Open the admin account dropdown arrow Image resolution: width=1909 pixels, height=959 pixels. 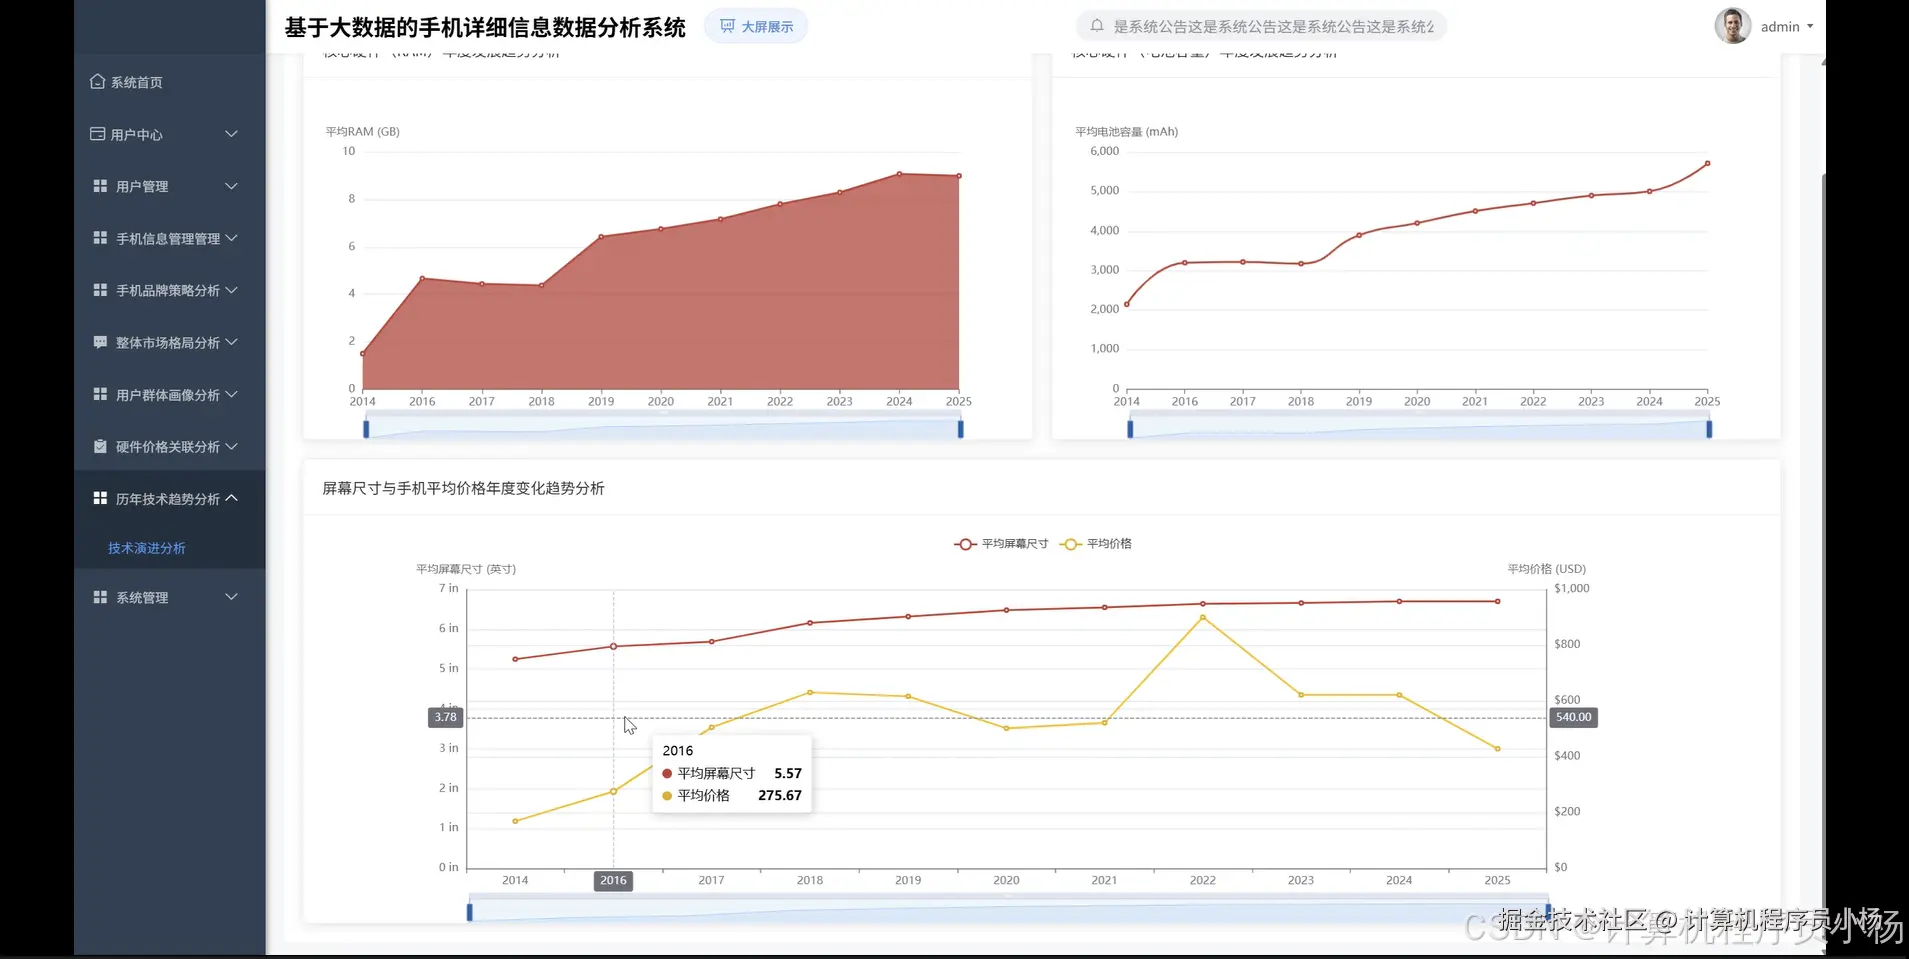coord(1810,27)
